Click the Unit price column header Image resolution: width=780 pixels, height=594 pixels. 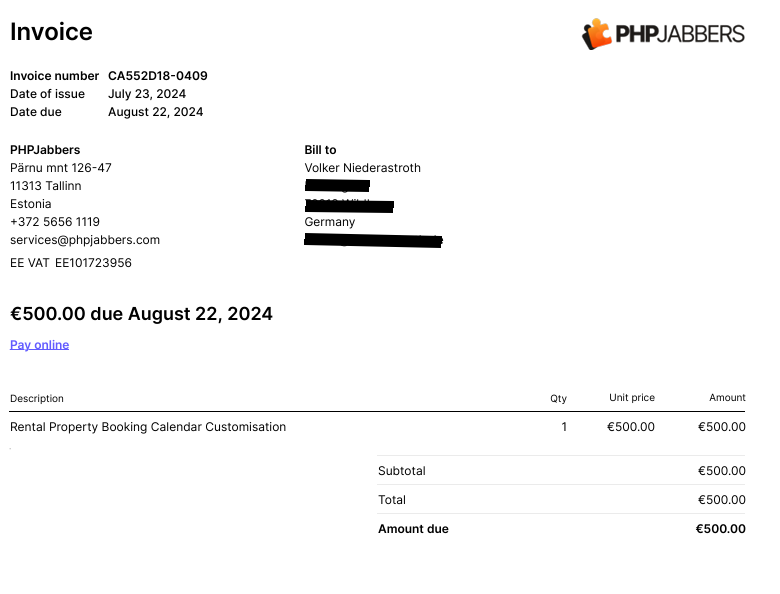[x=632, y=398]
